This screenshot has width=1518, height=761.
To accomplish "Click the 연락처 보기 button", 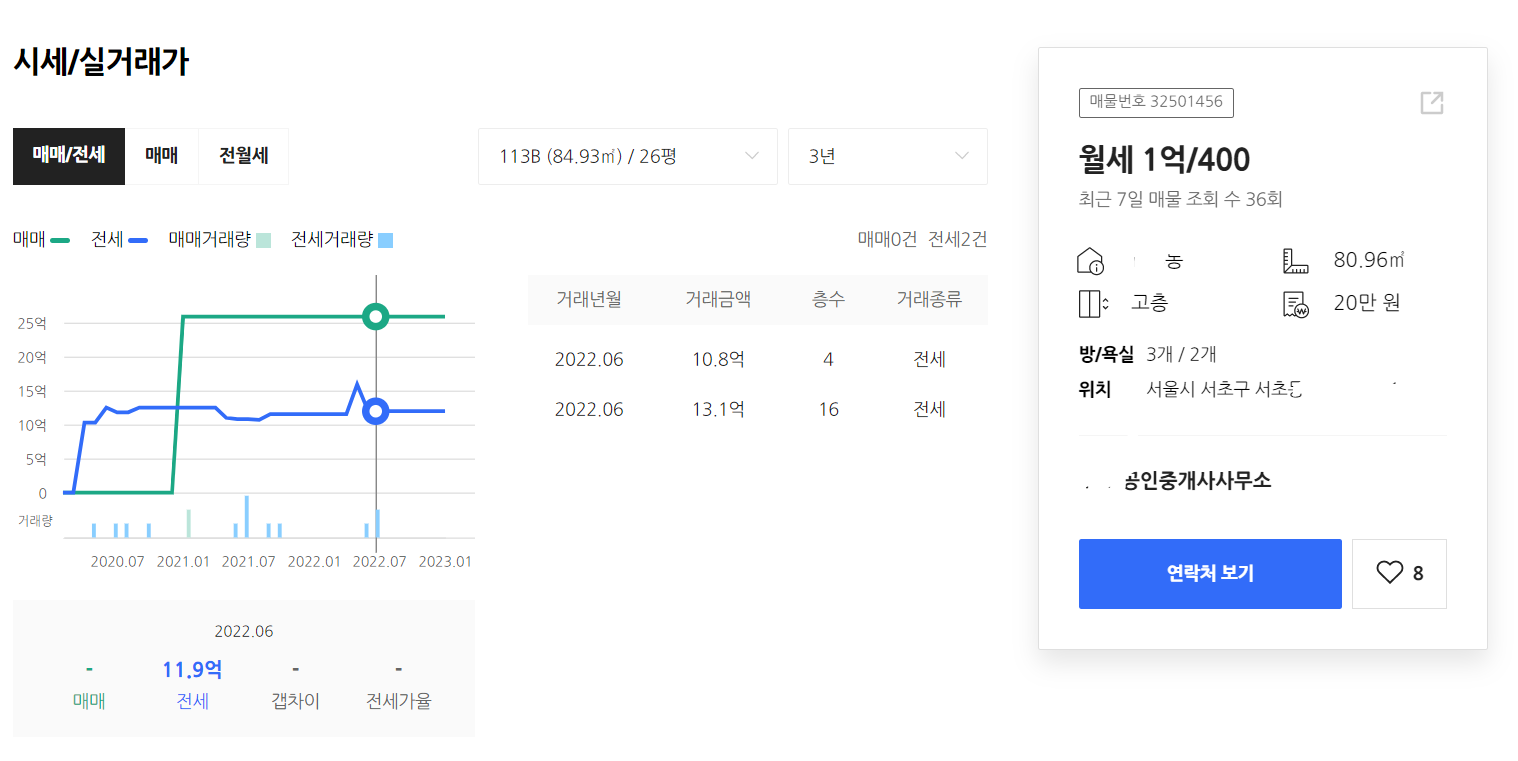I will (x=1210, y=574).
